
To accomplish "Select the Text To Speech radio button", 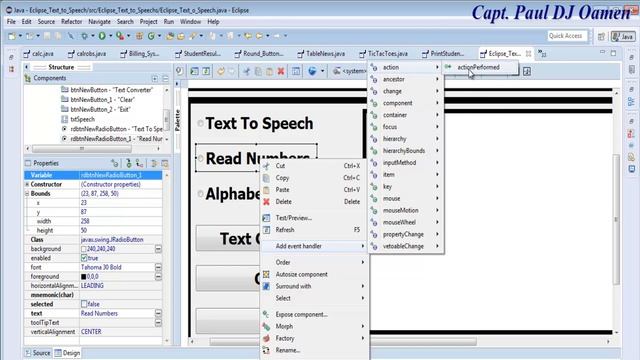I will pos(200,123).
